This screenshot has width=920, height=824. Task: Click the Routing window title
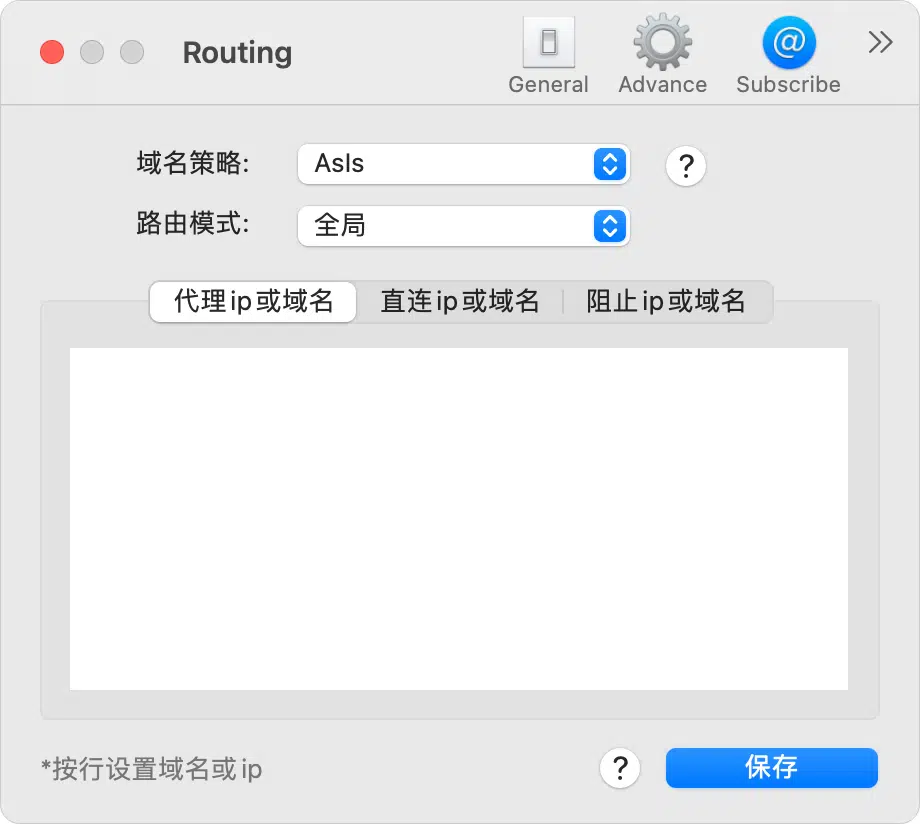point(237,53)
